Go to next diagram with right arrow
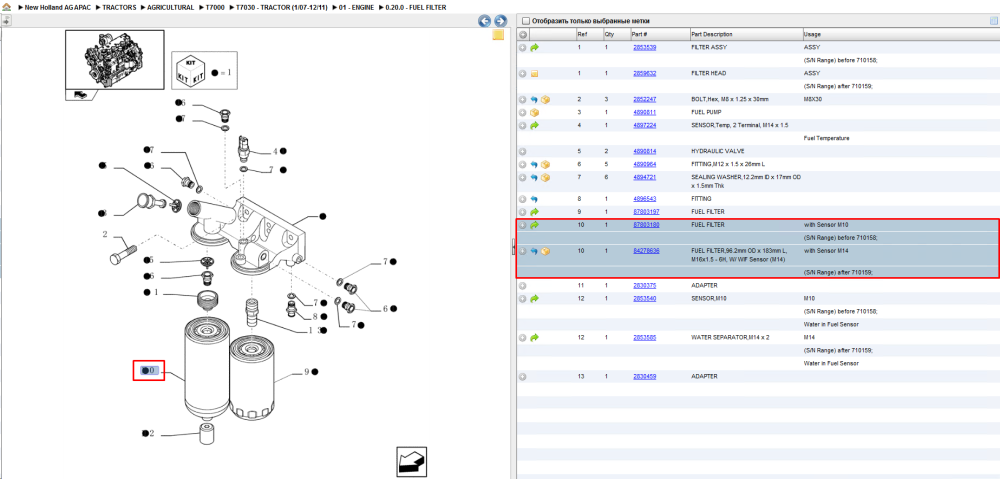Image resolution: width=1000 pixels, height=479 pixels. [x=501, y=21]
